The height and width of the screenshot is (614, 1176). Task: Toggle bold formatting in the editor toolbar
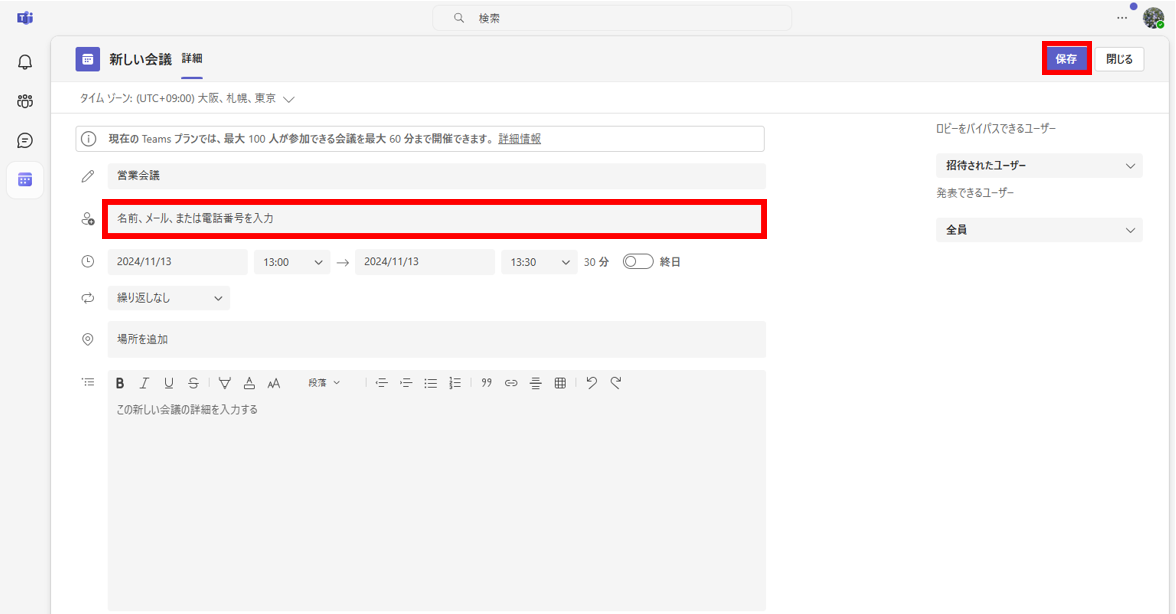120,383
